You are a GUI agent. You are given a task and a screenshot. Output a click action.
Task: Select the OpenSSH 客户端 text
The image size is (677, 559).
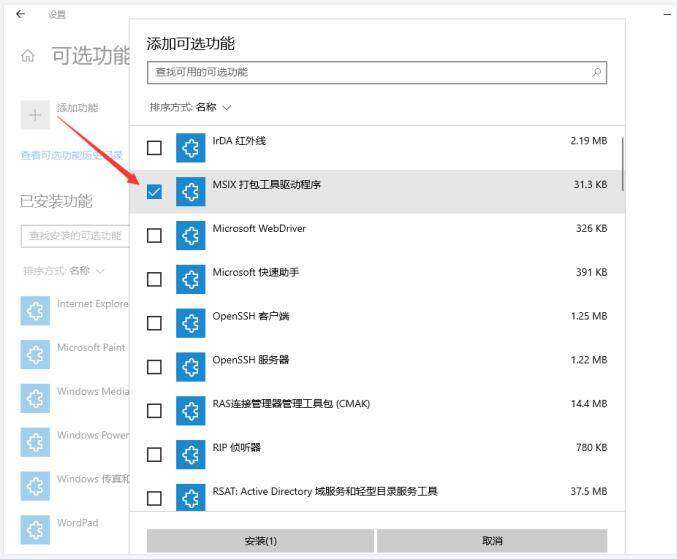(250, 316)
